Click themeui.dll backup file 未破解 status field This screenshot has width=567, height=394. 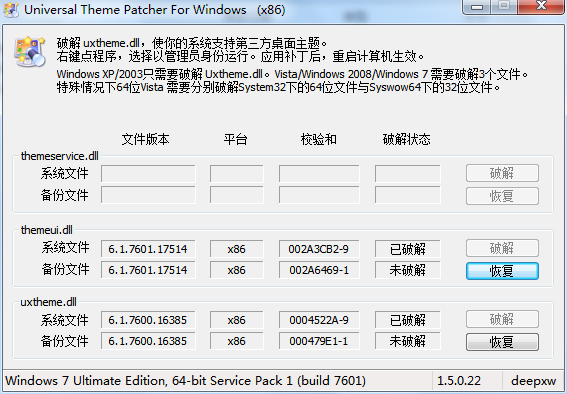click(408, 270)
